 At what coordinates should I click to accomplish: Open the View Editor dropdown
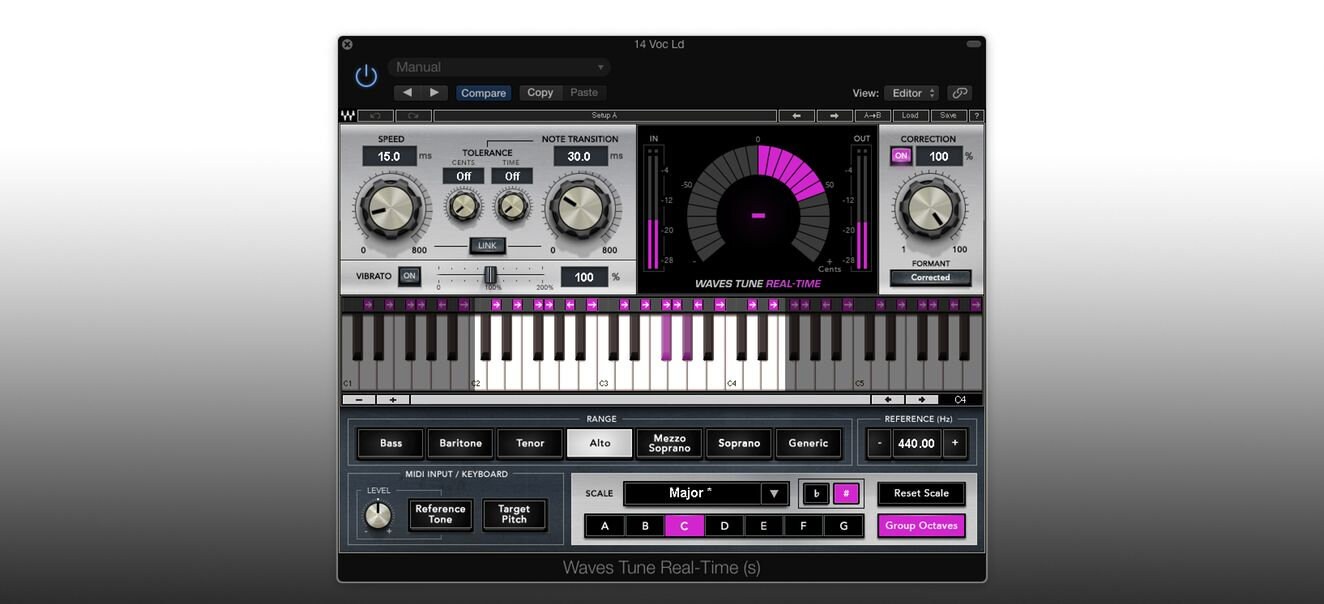point(911,93)
